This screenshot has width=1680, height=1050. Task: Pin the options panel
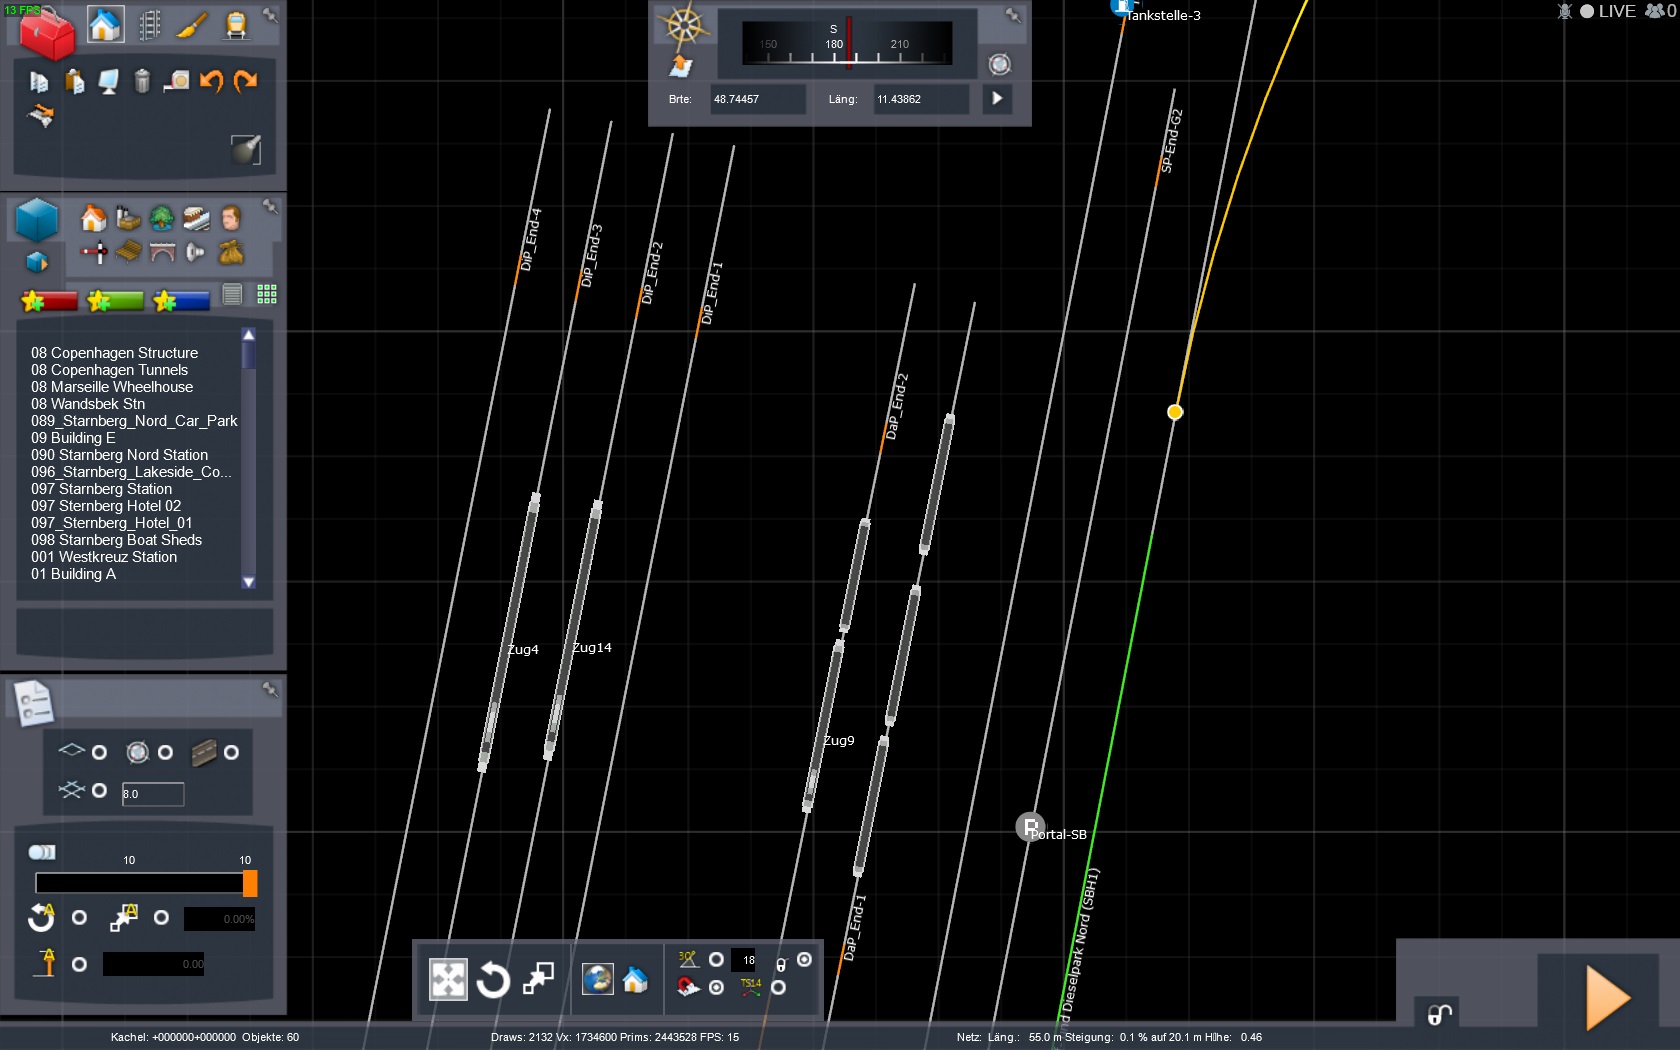click(270, 689)
